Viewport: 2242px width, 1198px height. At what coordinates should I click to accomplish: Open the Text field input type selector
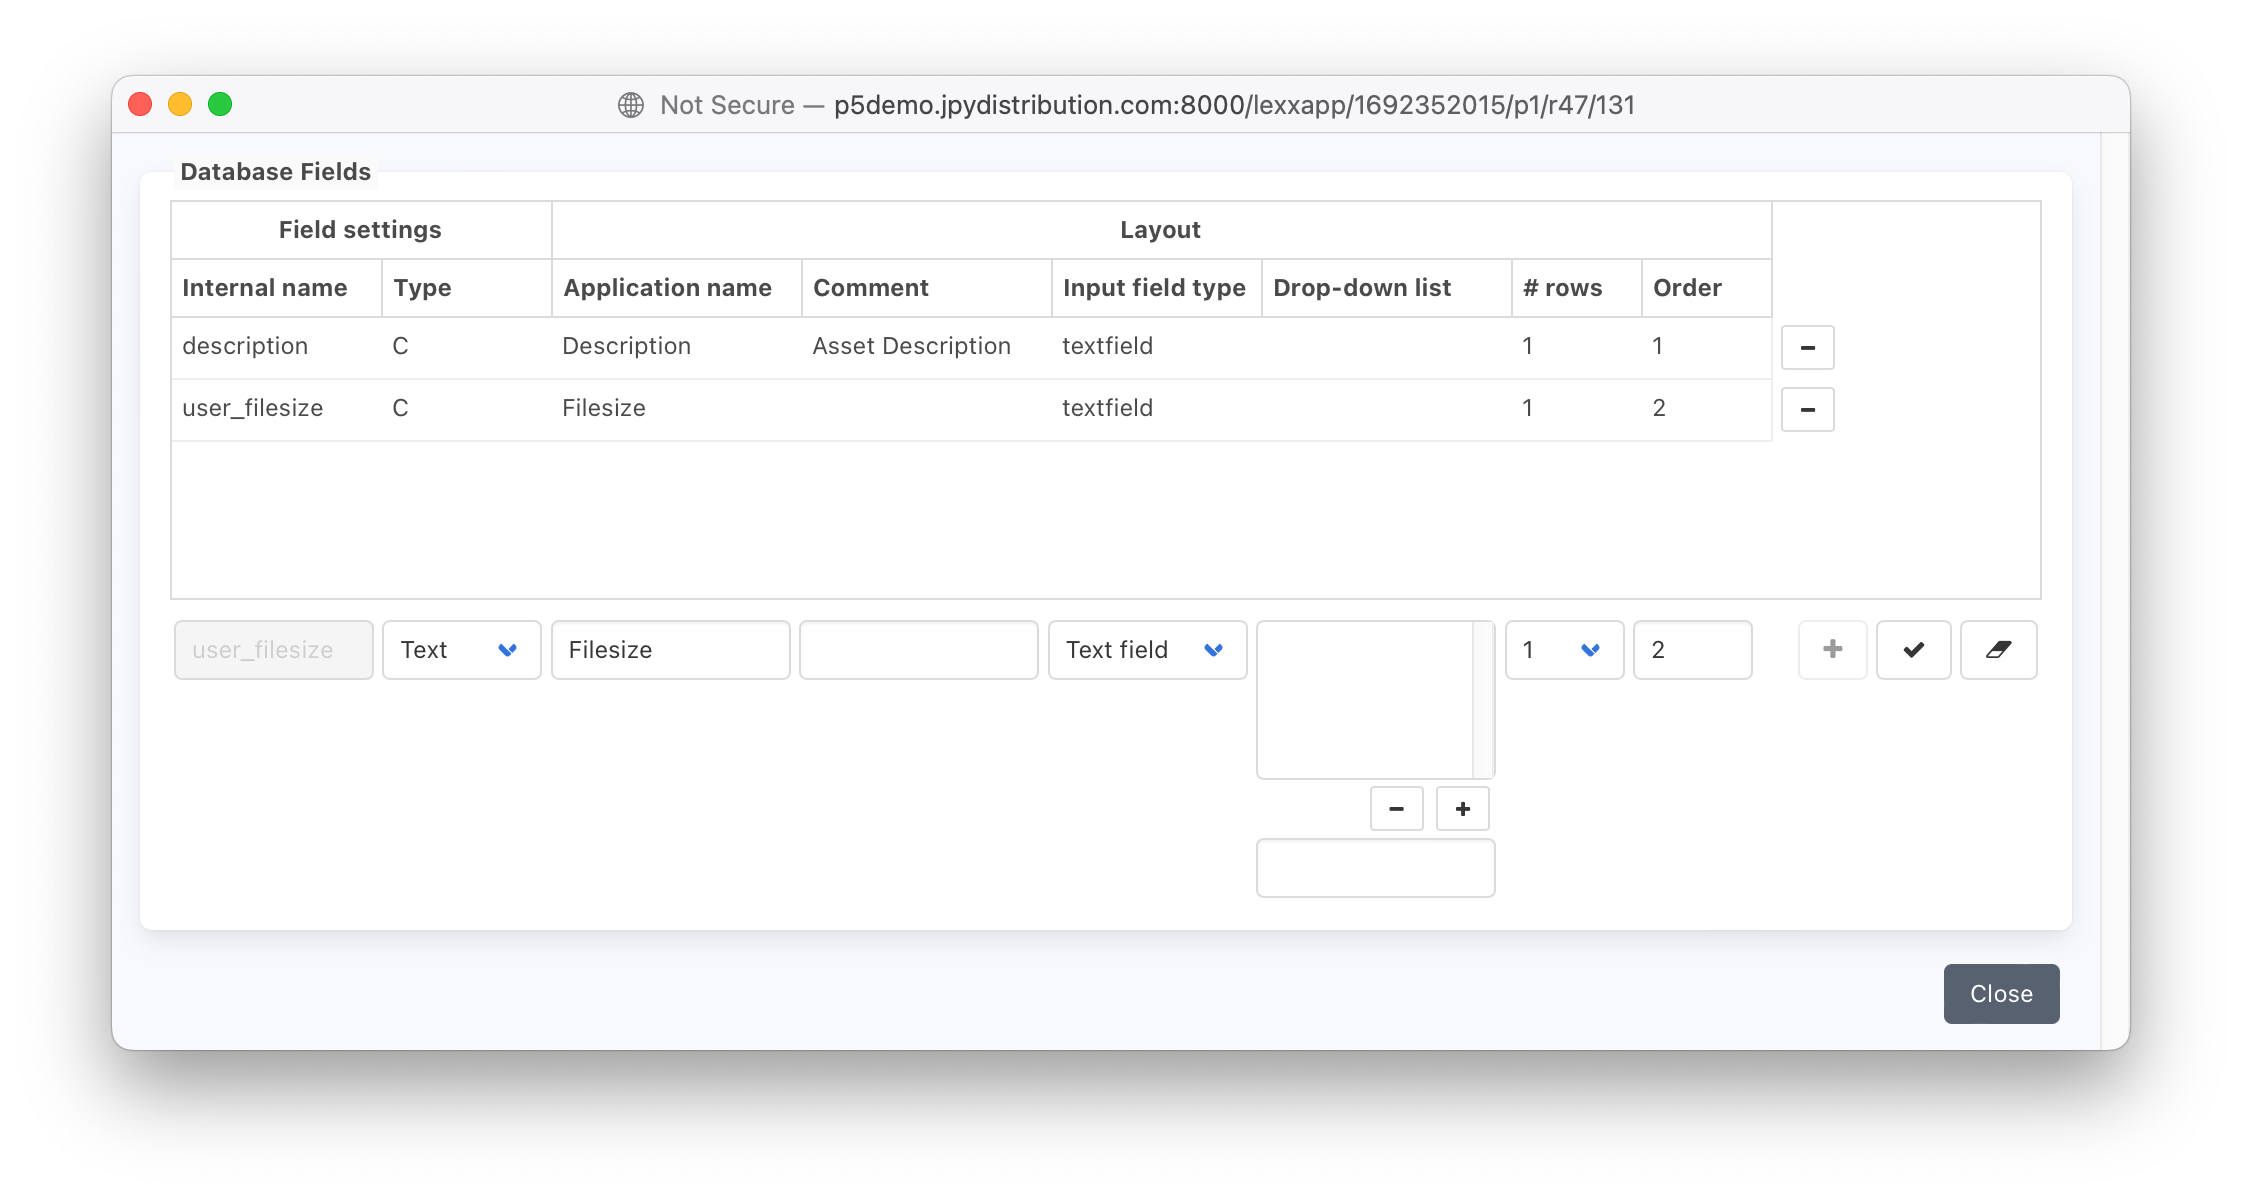pyautogui.click(x=1147, y=649)
